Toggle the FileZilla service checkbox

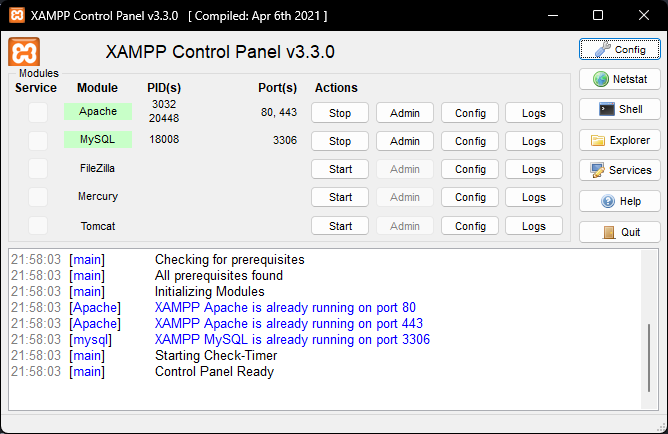tap(38, 169)
